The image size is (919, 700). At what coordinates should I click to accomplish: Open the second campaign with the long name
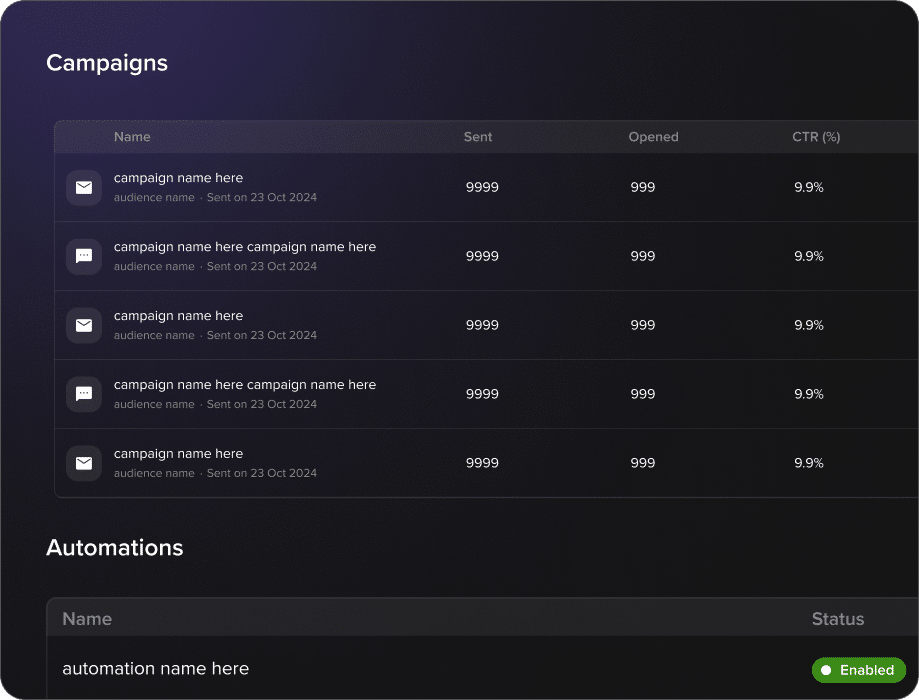click(x=245, y=247)
